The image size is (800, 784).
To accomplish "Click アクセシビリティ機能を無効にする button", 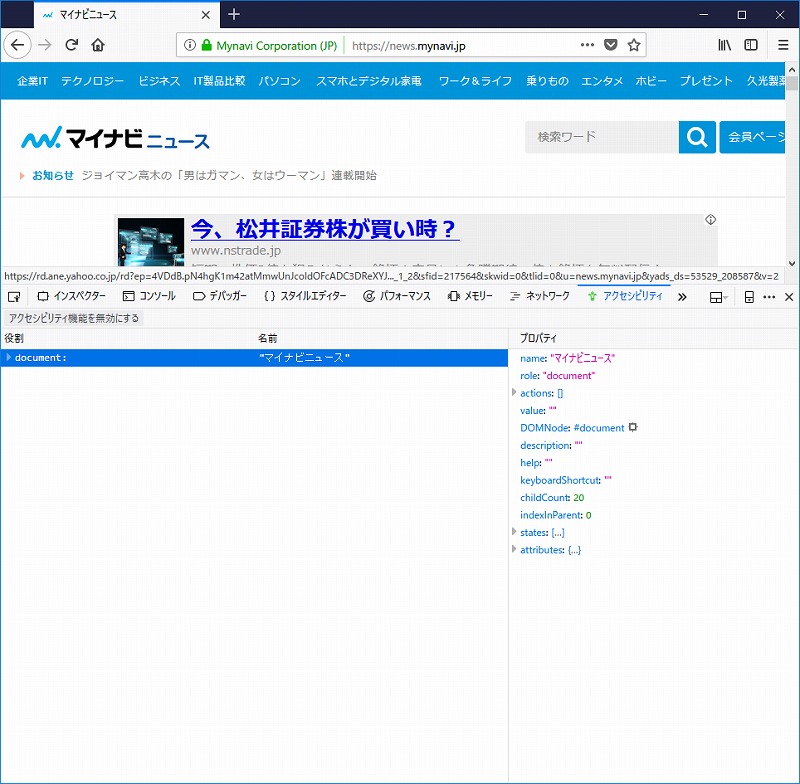I will pos(74,318).
